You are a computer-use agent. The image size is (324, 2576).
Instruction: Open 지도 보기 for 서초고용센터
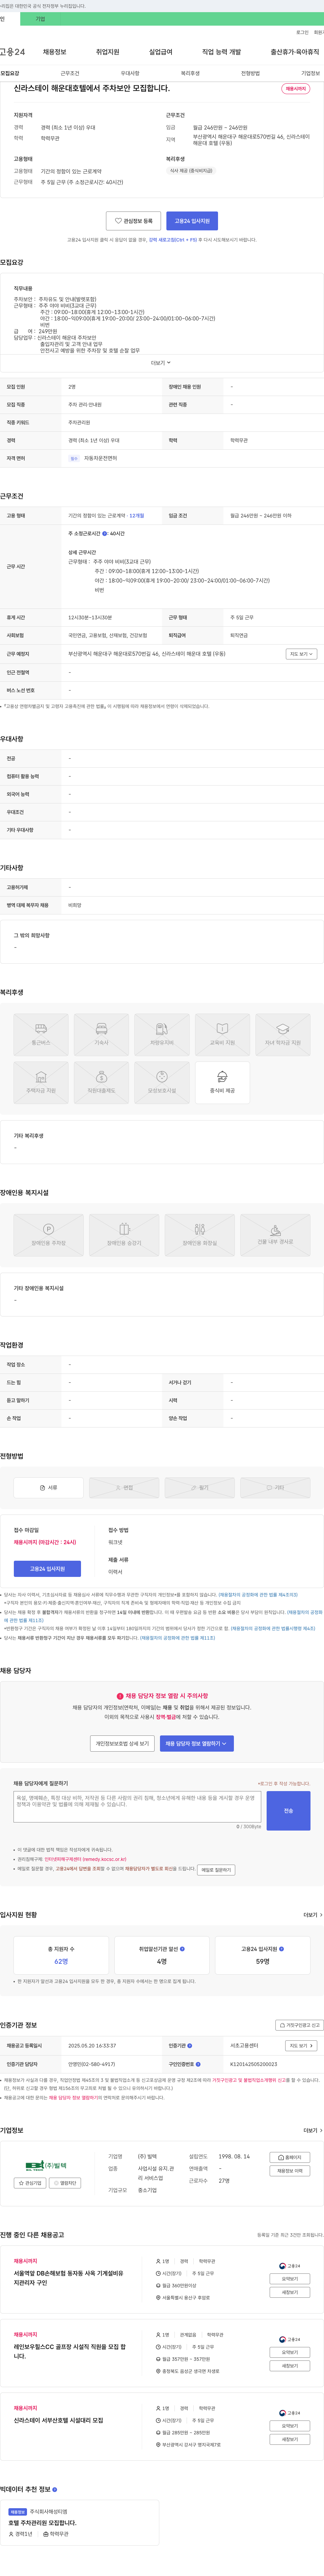pos(301,2046)
